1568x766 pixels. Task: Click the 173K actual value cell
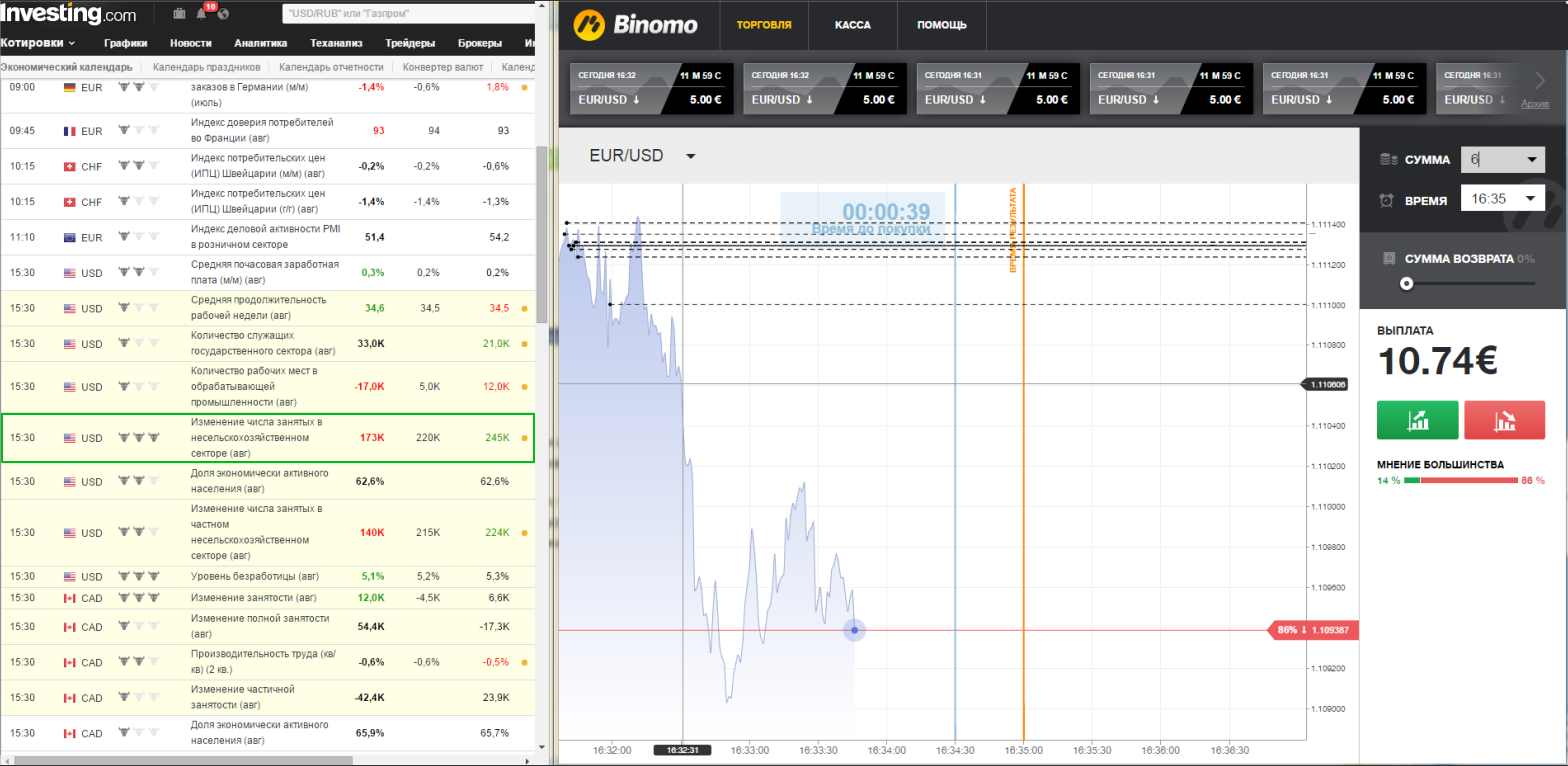[x=371, y=438]
